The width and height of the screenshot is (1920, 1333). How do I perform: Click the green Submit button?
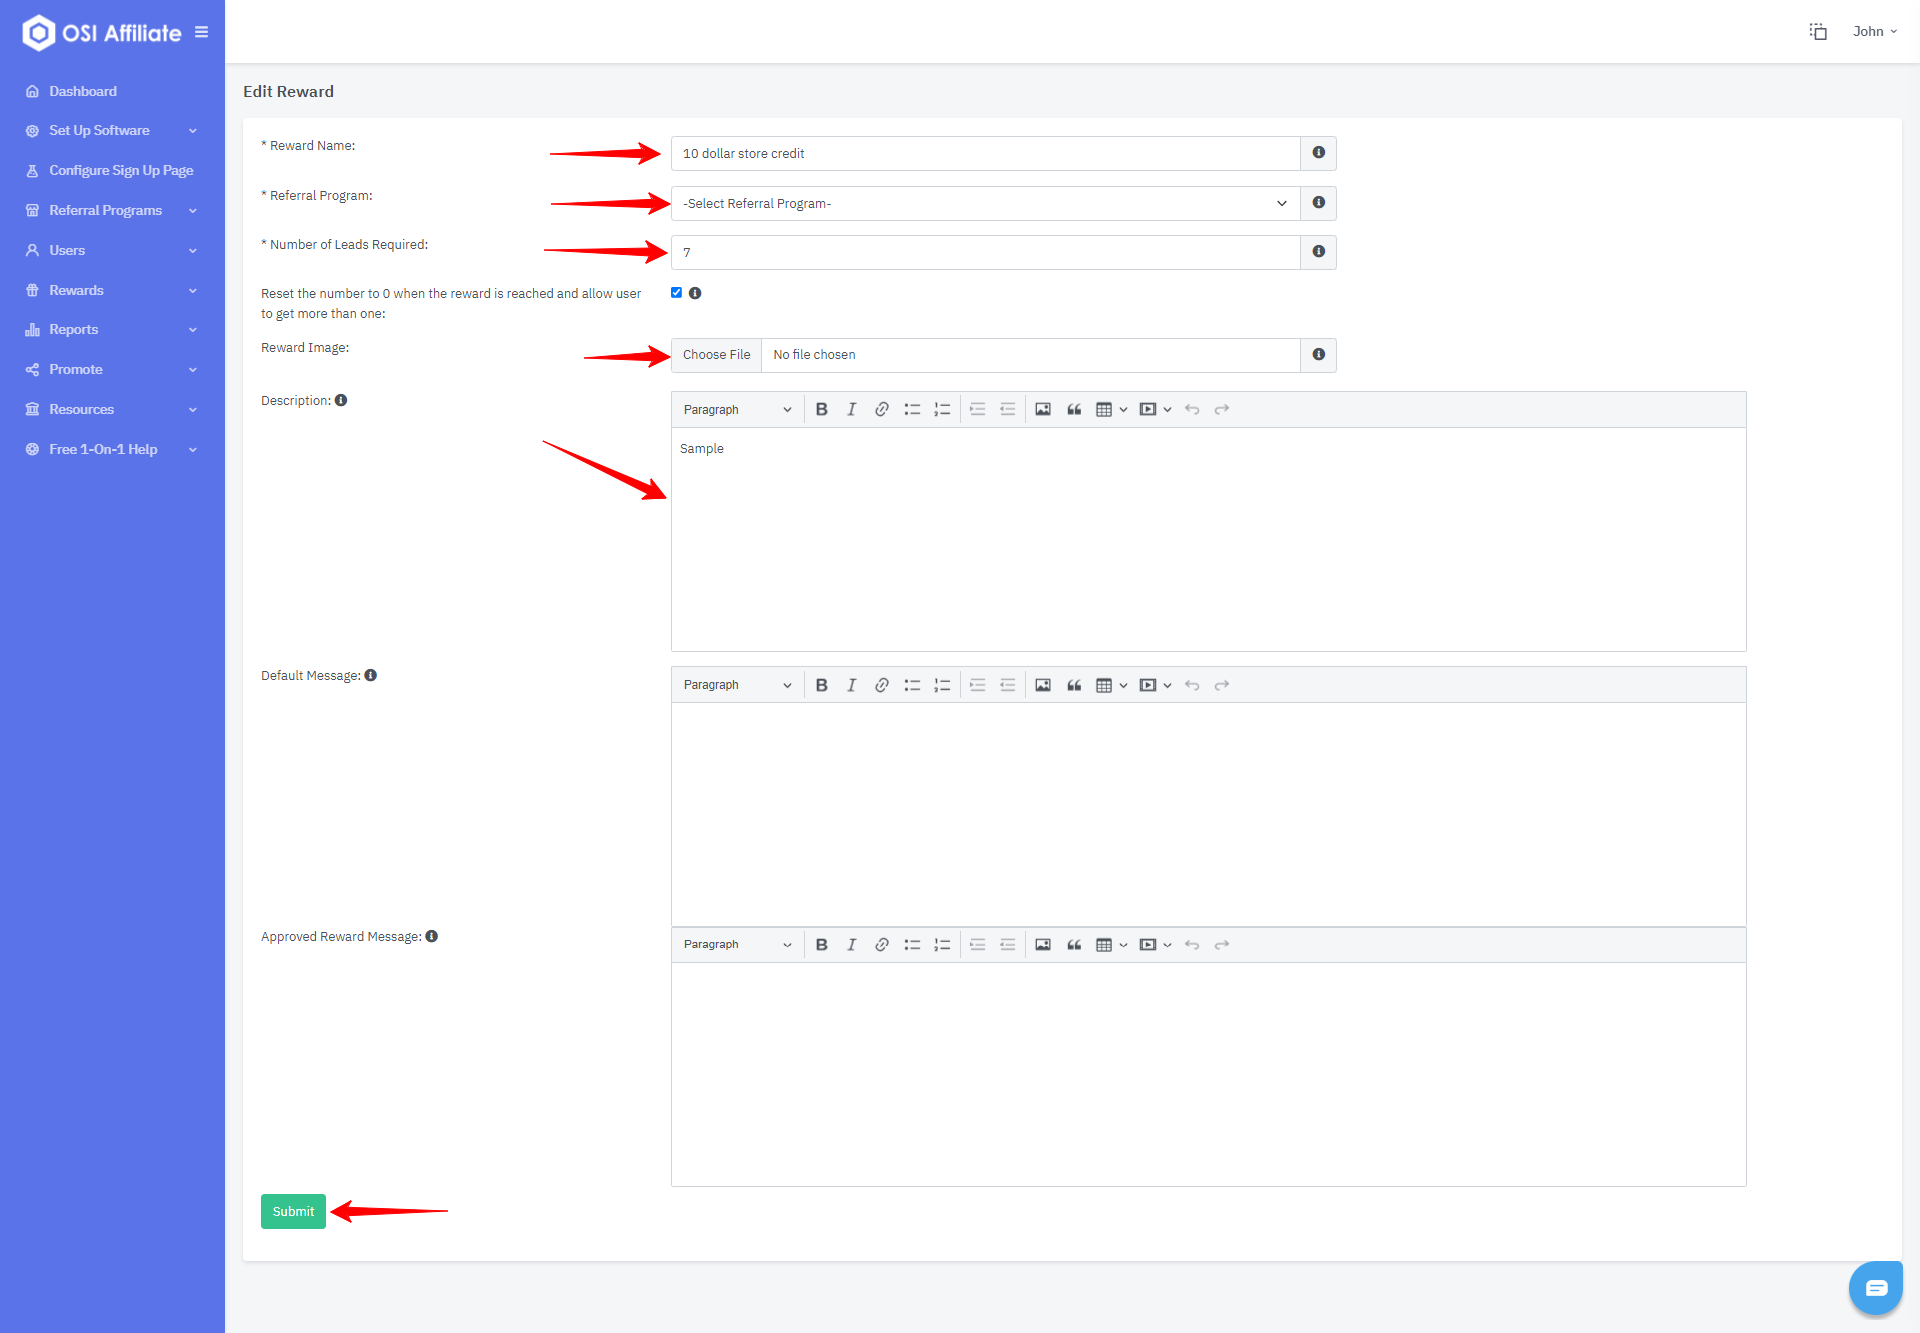click(293, 1211)
